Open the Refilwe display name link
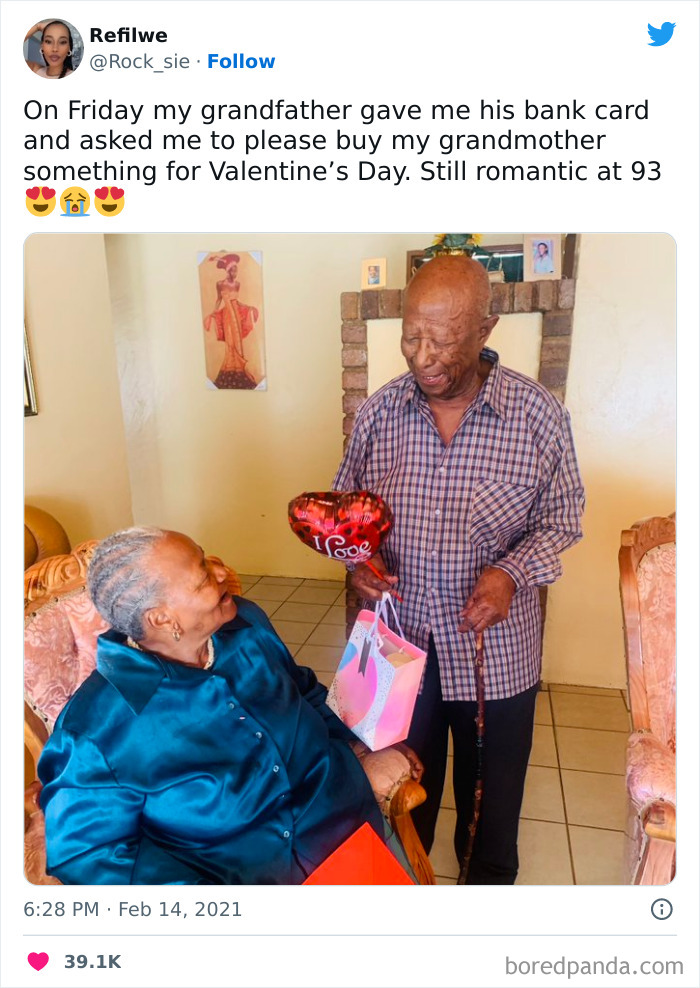The width and height of the screenshot is (700, 988). click(x=129, y=35)
